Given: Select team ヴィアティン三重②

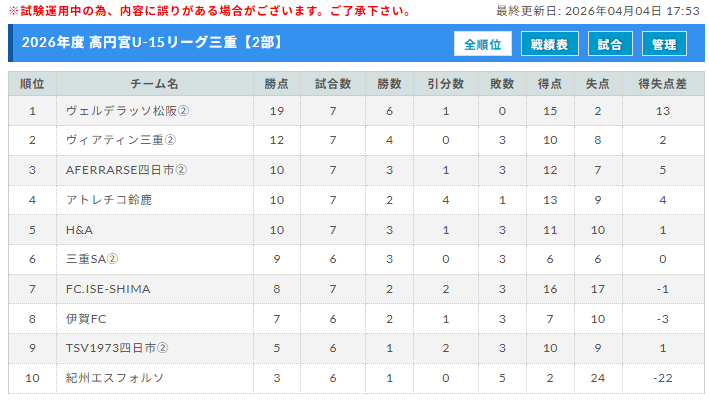Looking at the screenshot, I should tap(120, 140).
